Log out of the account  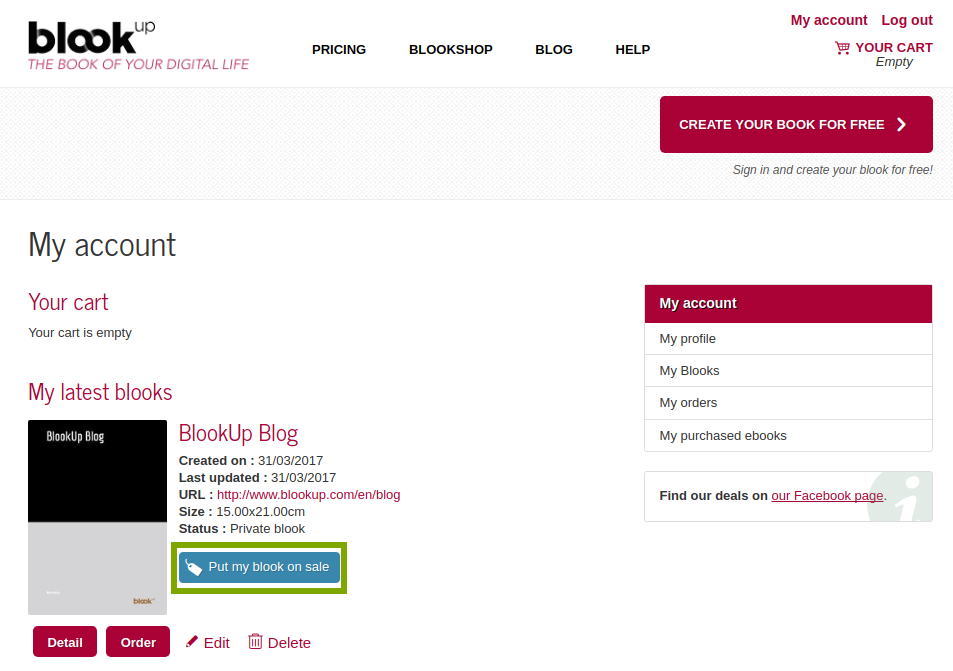907,20
